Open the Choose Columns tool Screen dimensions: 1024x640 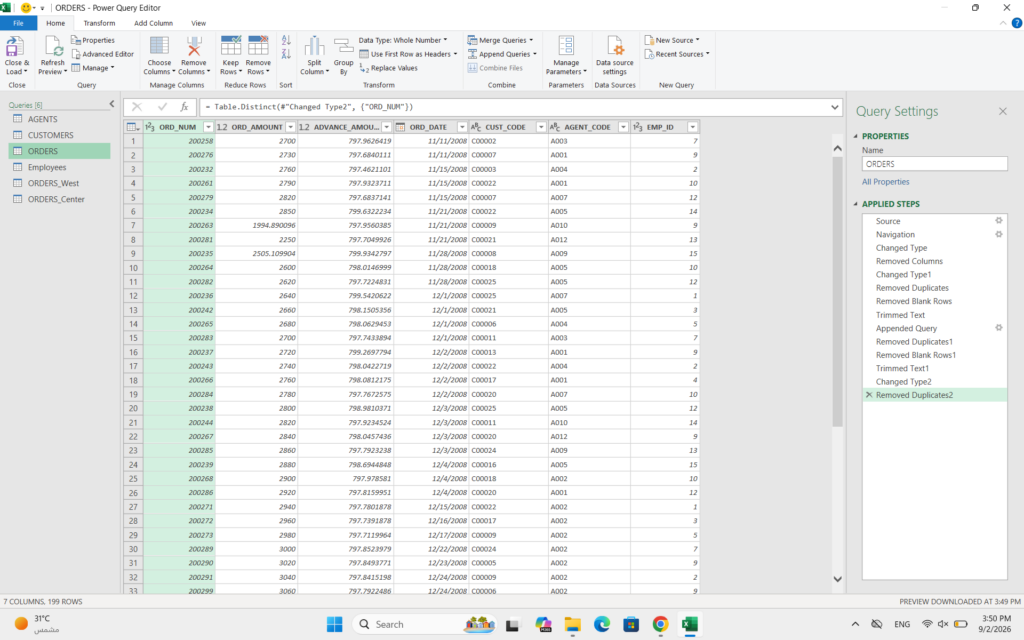click(x=159, y=46)
